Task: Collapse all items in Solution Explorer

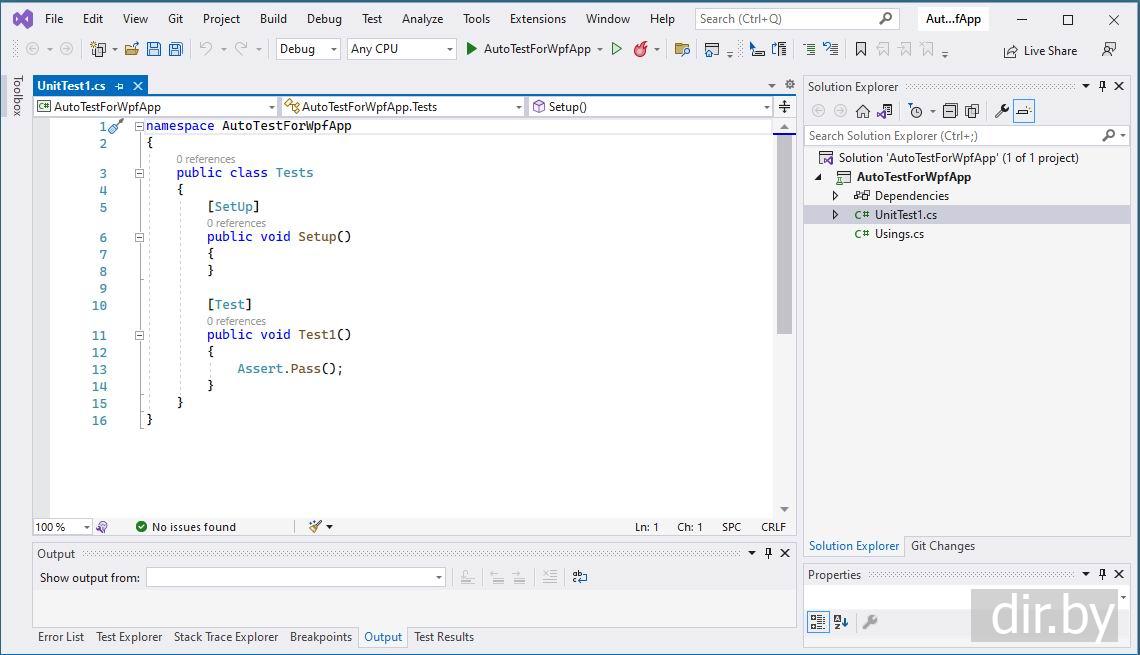Action: pyautogui.click(x=950, y=111)
